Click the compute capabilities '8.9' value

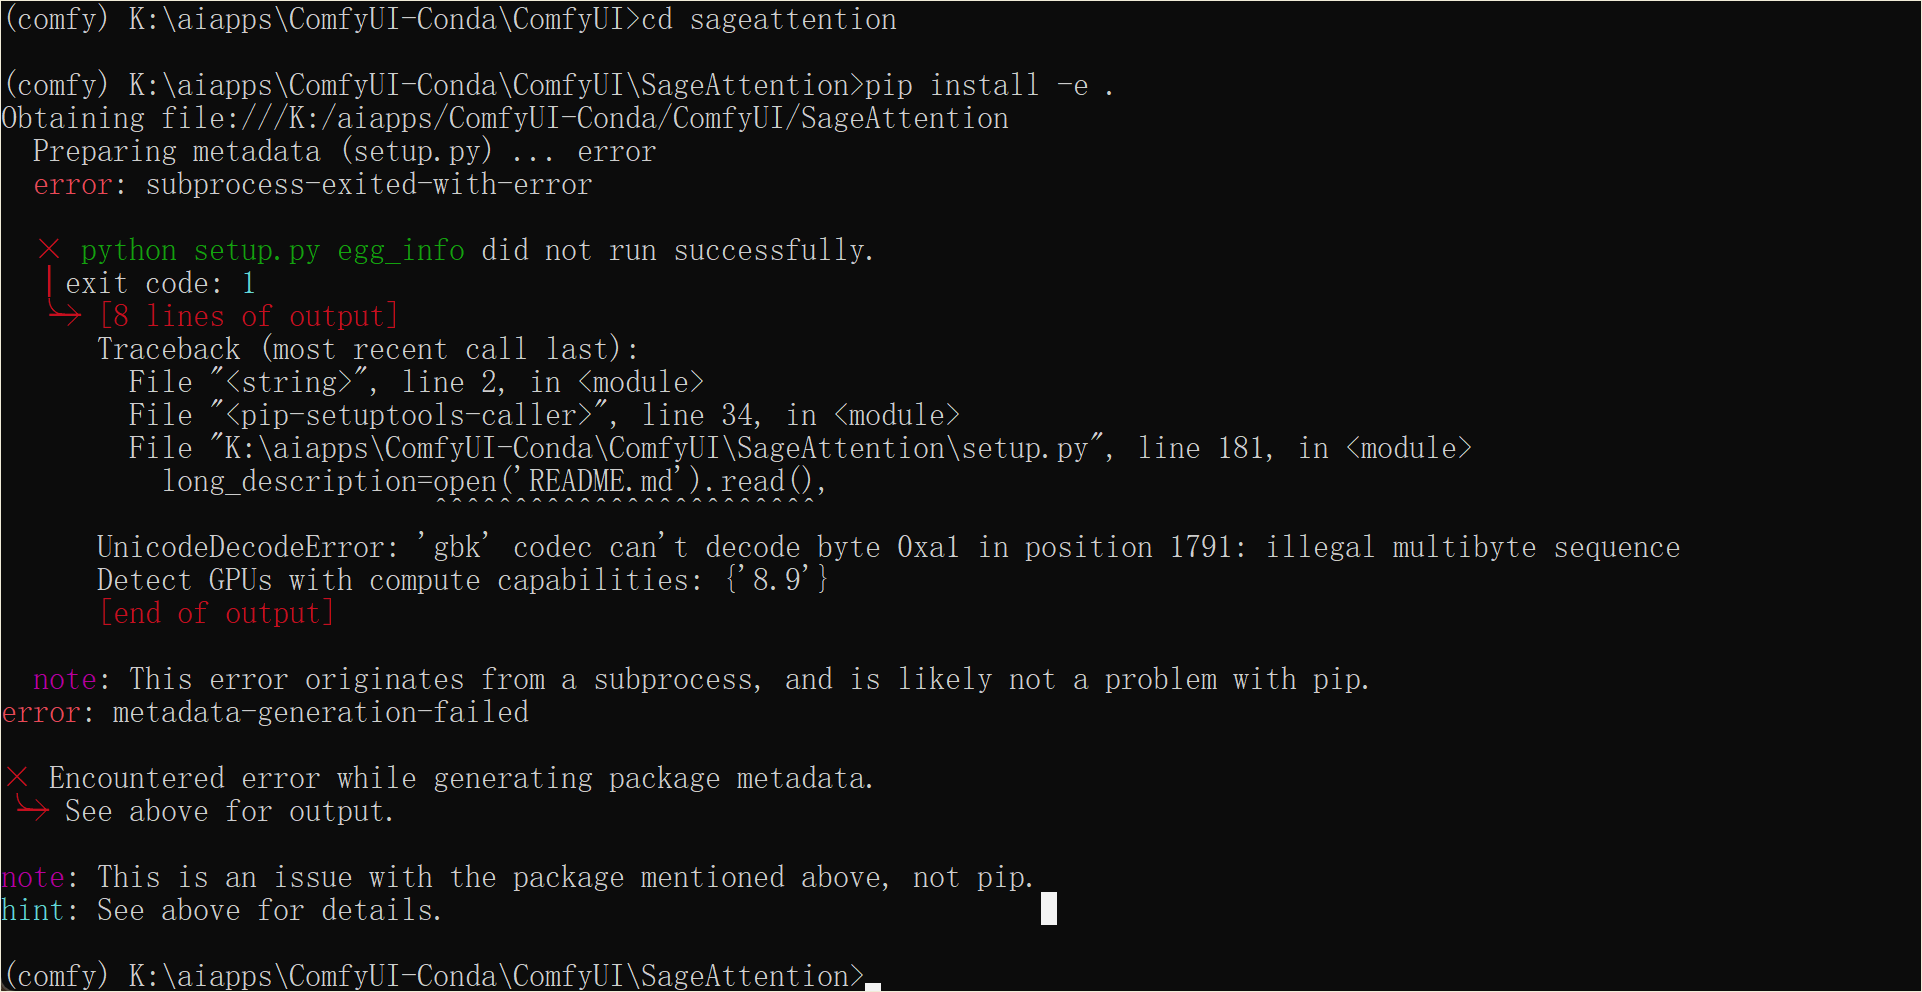click(777, 580)
